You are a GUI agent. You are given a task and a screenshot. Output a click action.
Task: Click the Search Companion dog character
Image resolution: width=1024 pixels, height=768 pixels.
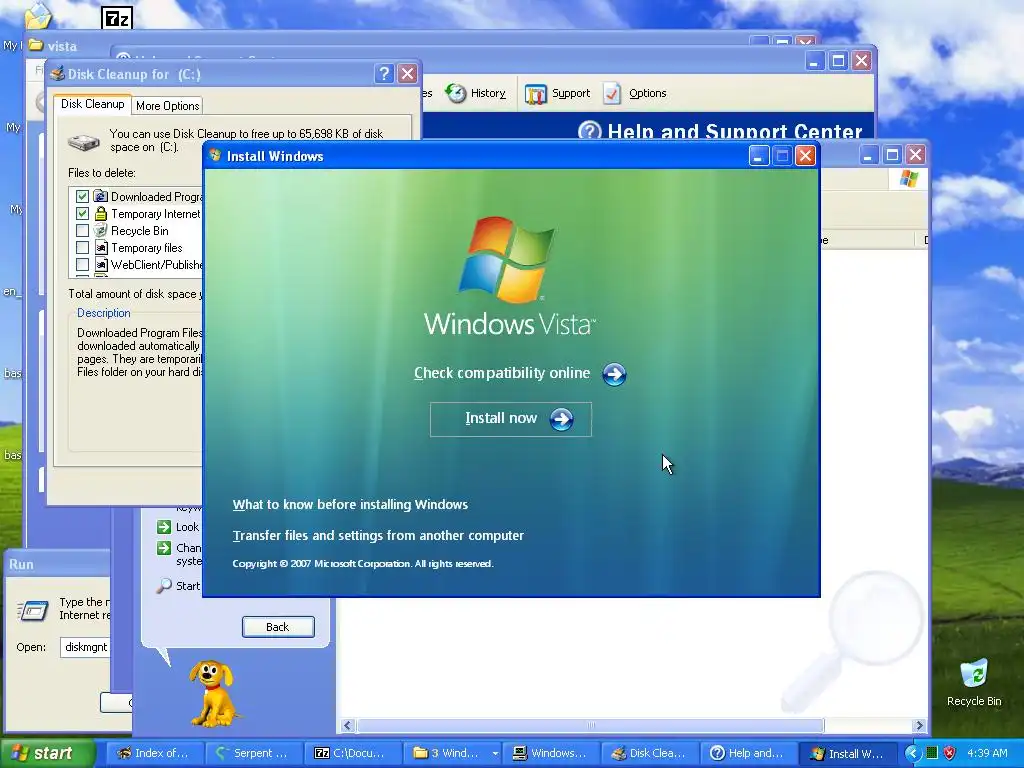point(212,693)
